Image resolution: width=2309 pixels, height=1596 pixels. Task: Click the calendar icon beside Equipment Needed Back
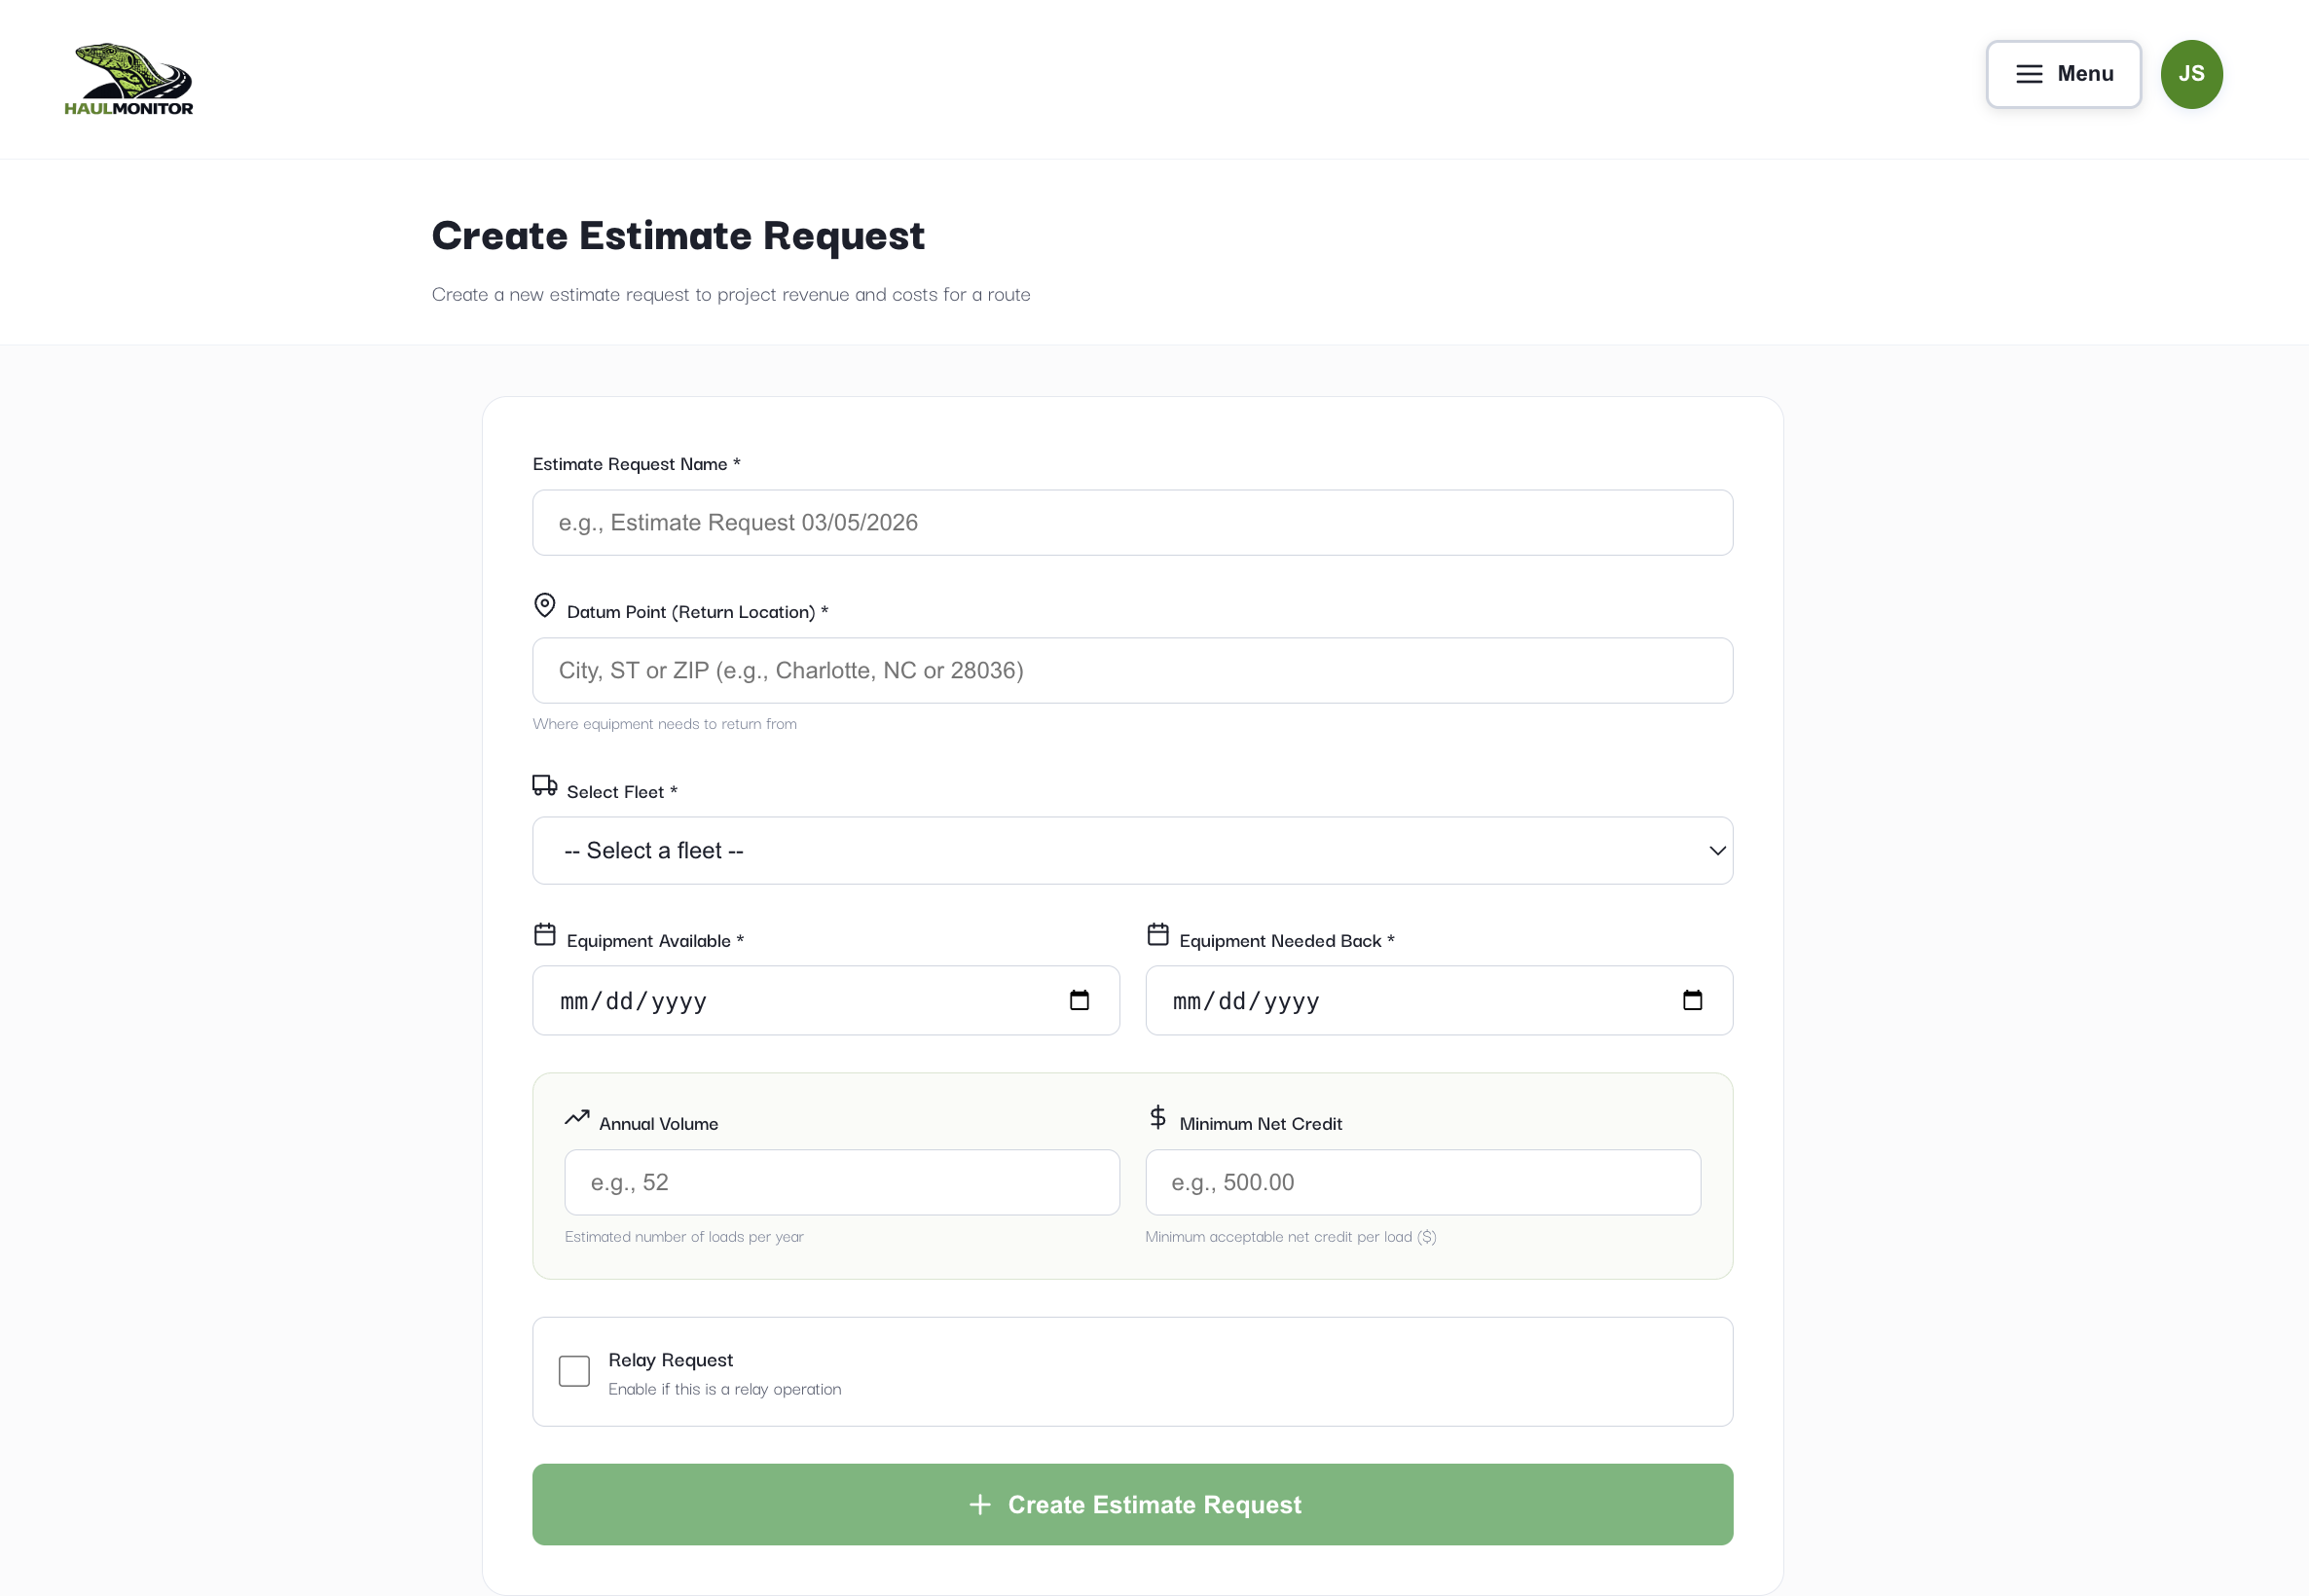point(1157,933)
